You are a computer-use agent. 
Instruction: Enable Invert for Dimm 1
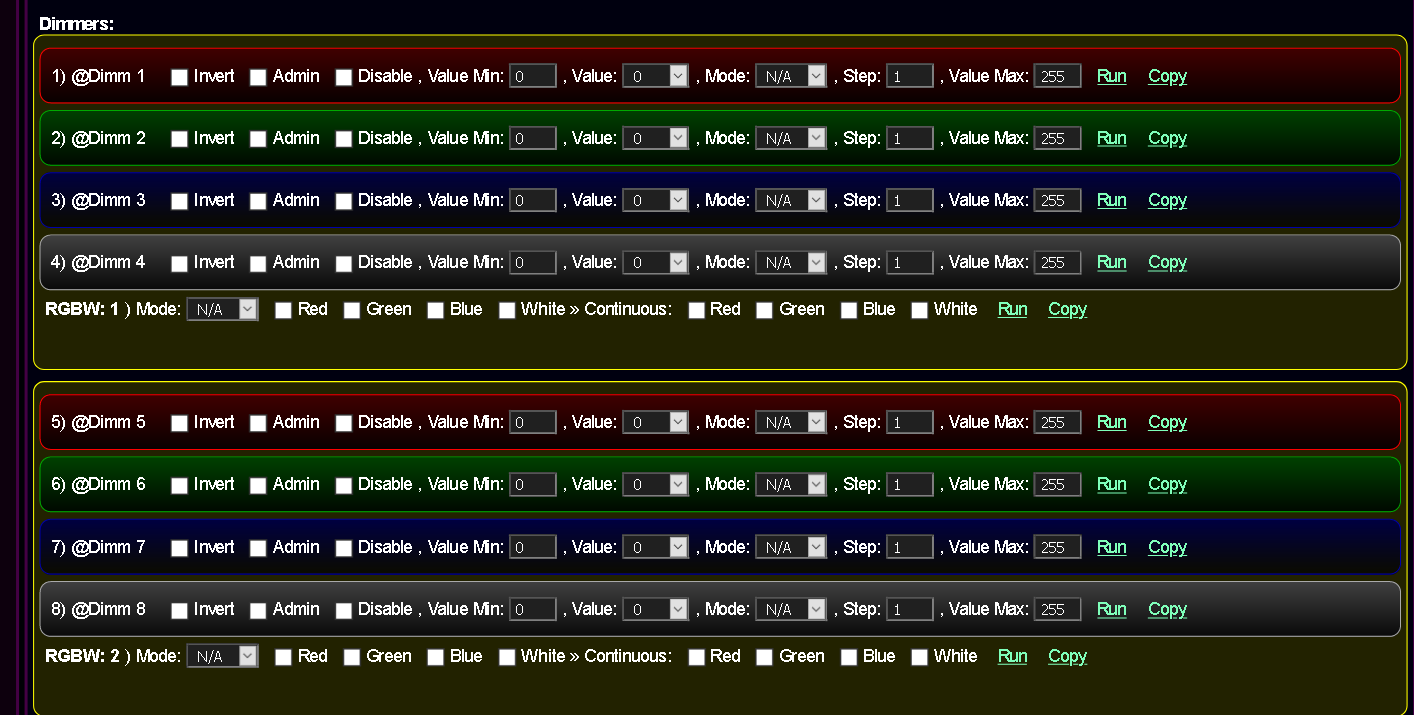[x=179, y=77]
